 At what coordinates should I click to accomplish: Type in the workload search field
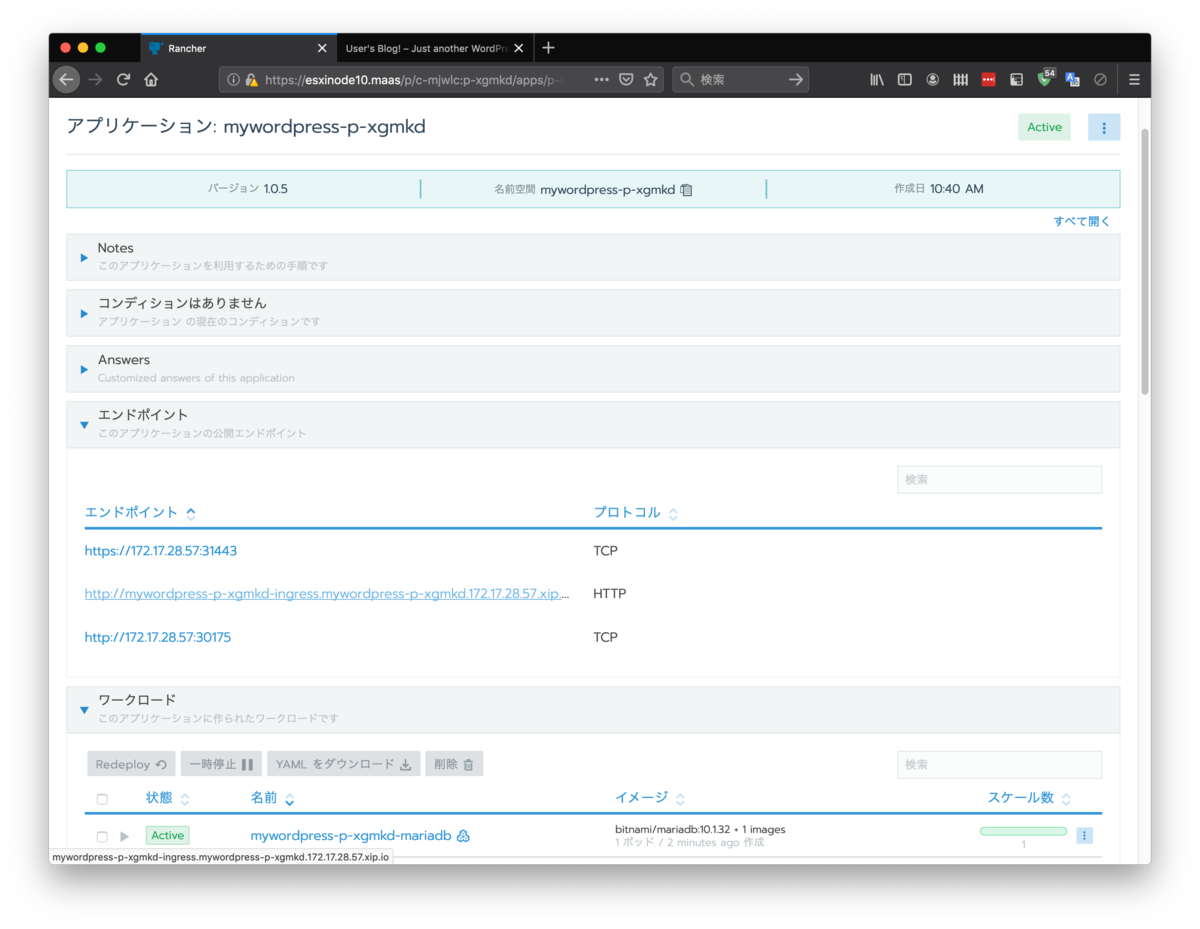(x=999, y=764)
